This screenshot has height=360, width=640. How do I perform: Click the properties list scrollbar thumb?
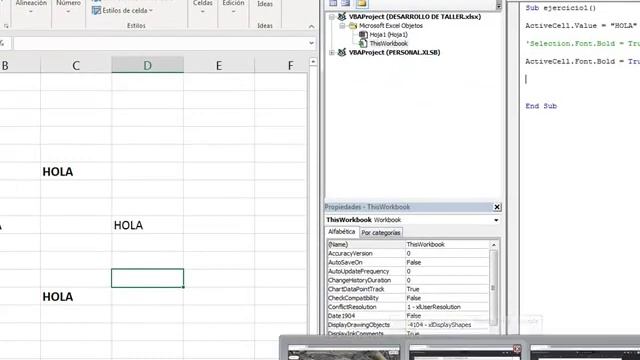pos(493,288)
